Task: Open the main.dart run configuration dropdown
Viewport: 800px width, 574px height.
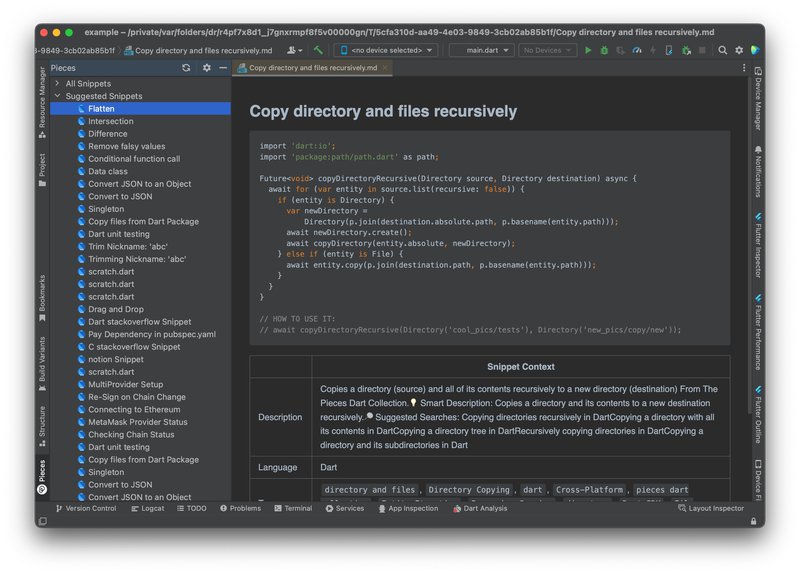Action: (482, 50)
